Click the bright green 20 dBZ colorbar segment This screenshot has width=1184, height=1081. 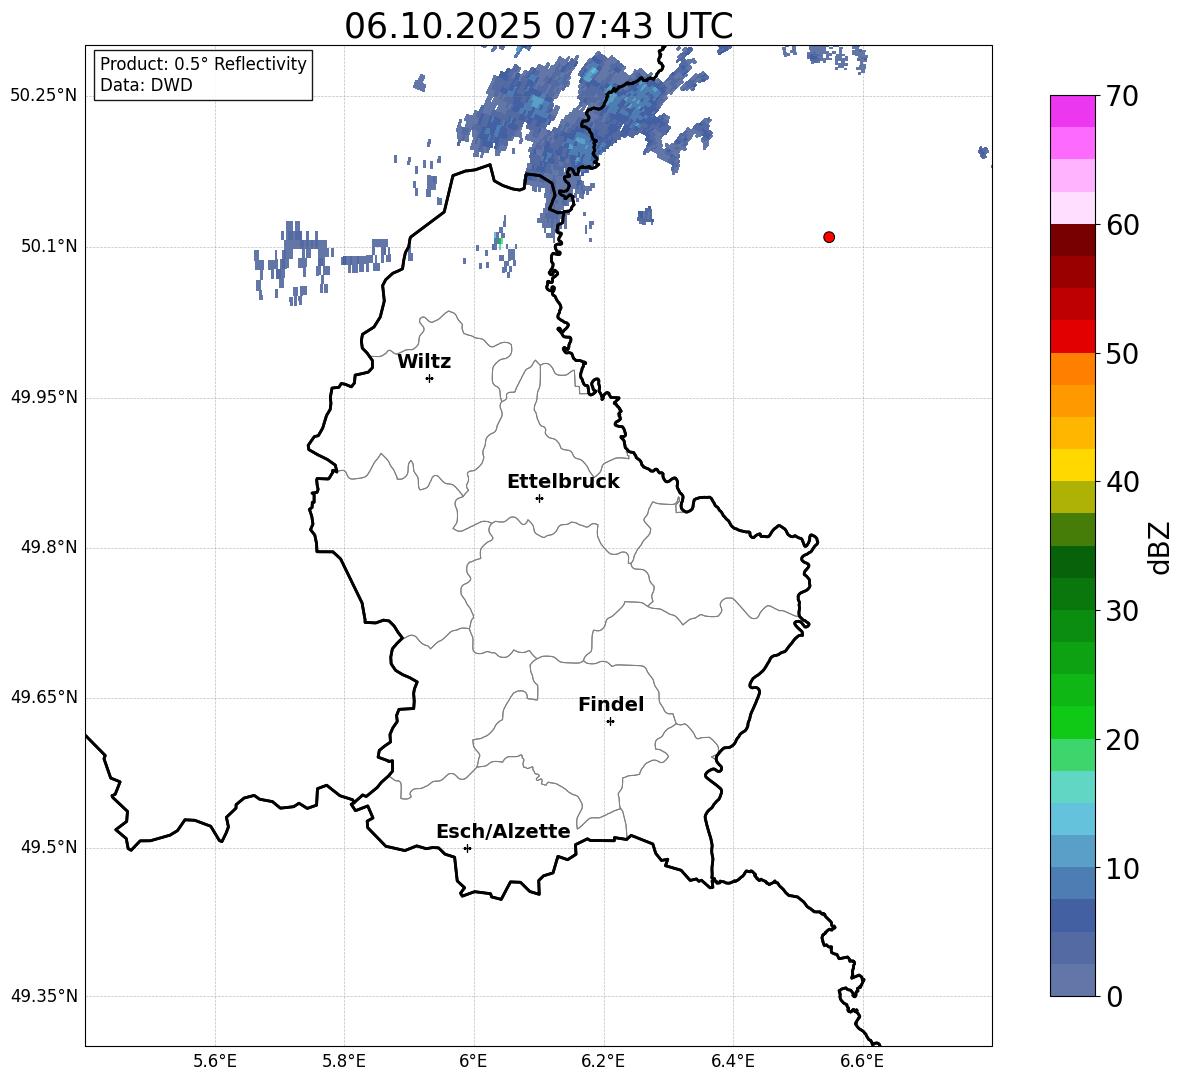(x=1072, y=722)
